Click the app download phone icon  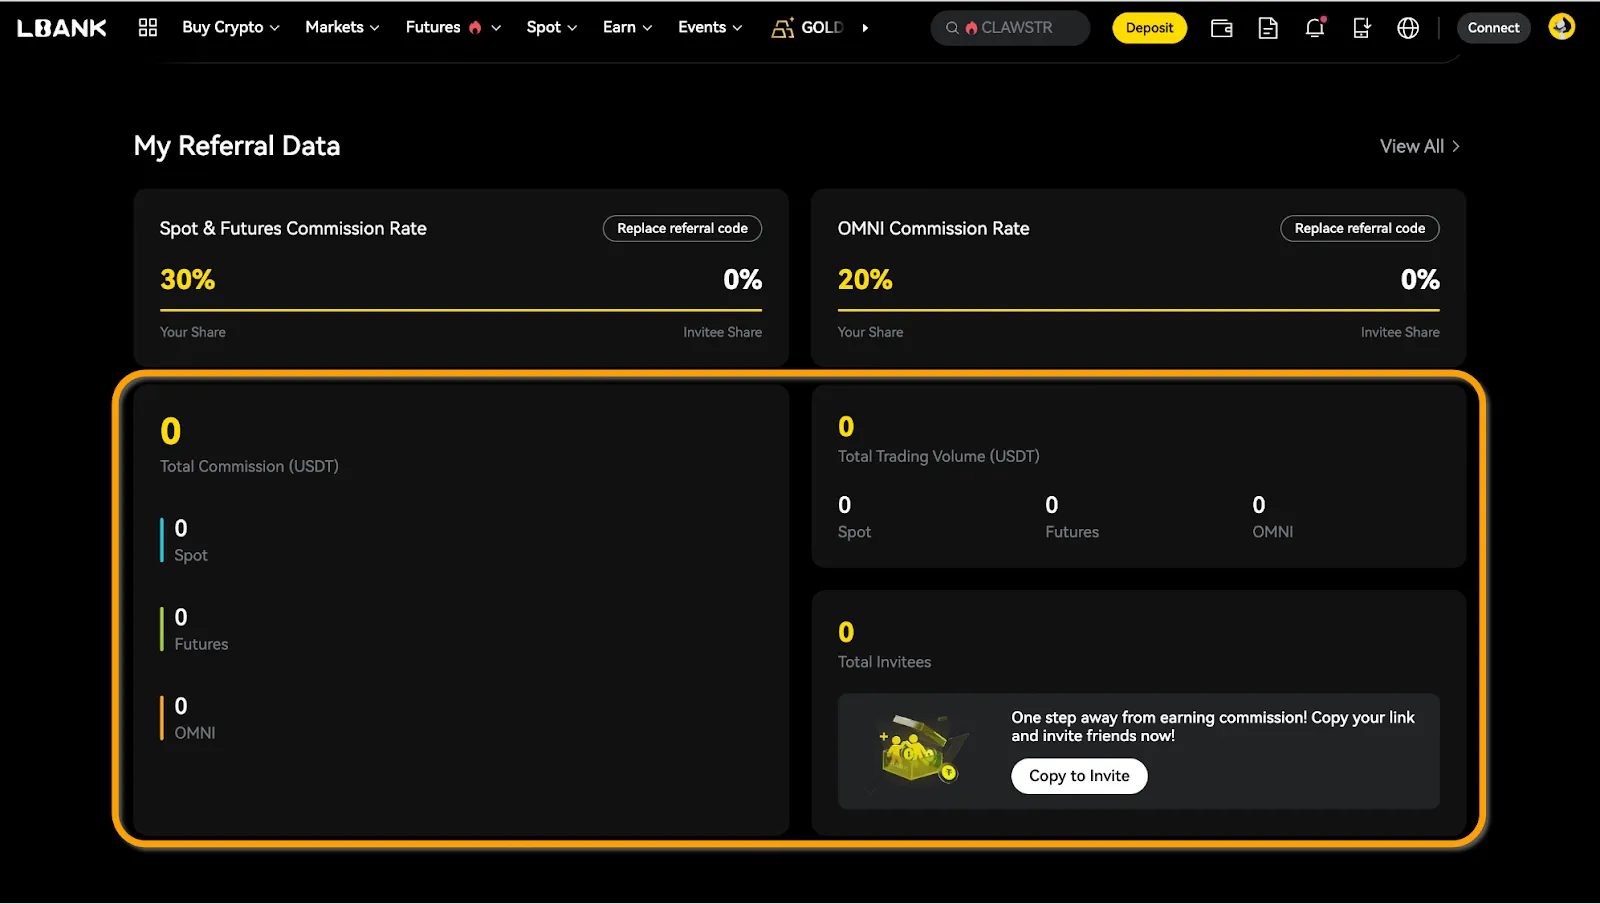1361,28
